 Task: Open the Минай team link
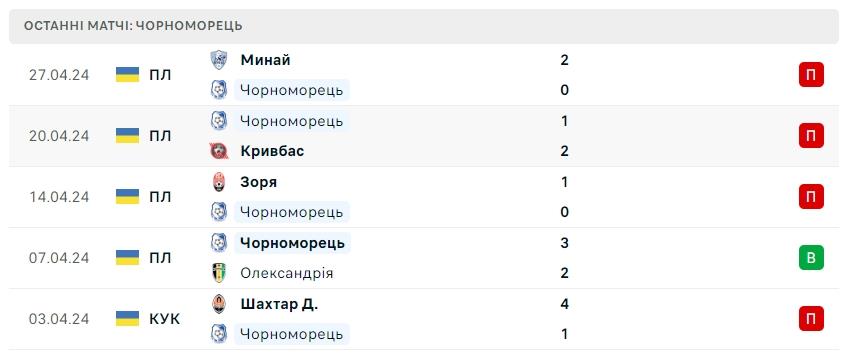(265, 60)
